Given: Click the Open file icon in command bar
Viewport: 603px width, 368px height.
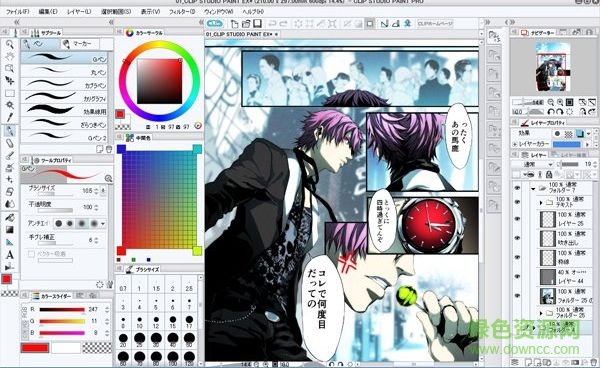Looking at the screenshot, I should [246, 24].
